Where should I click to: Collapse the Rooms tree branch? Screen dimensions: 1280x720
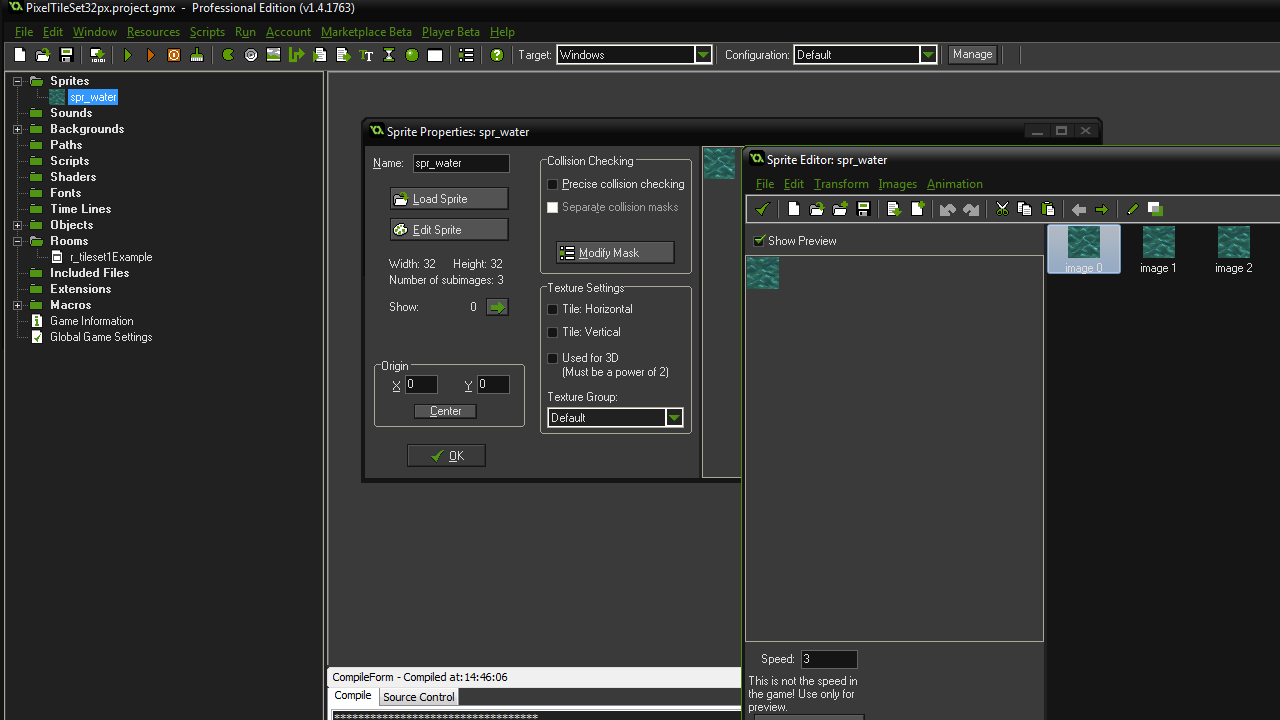click(x=16, y=240)
